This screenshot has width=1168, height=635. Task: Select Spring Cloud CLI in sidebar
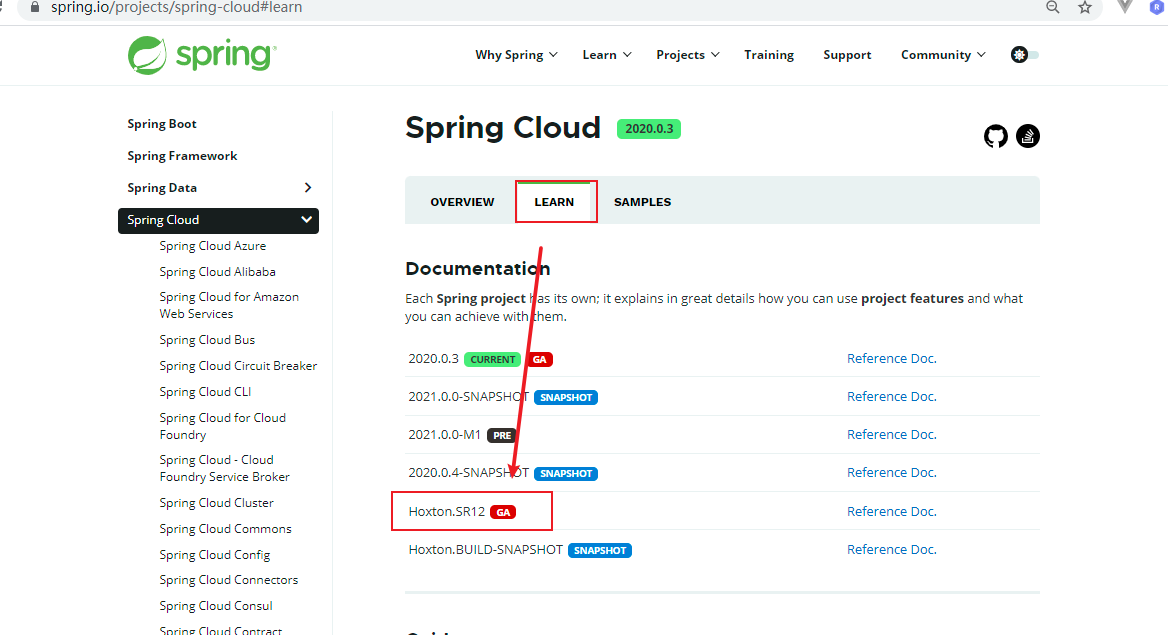[205, 392]
